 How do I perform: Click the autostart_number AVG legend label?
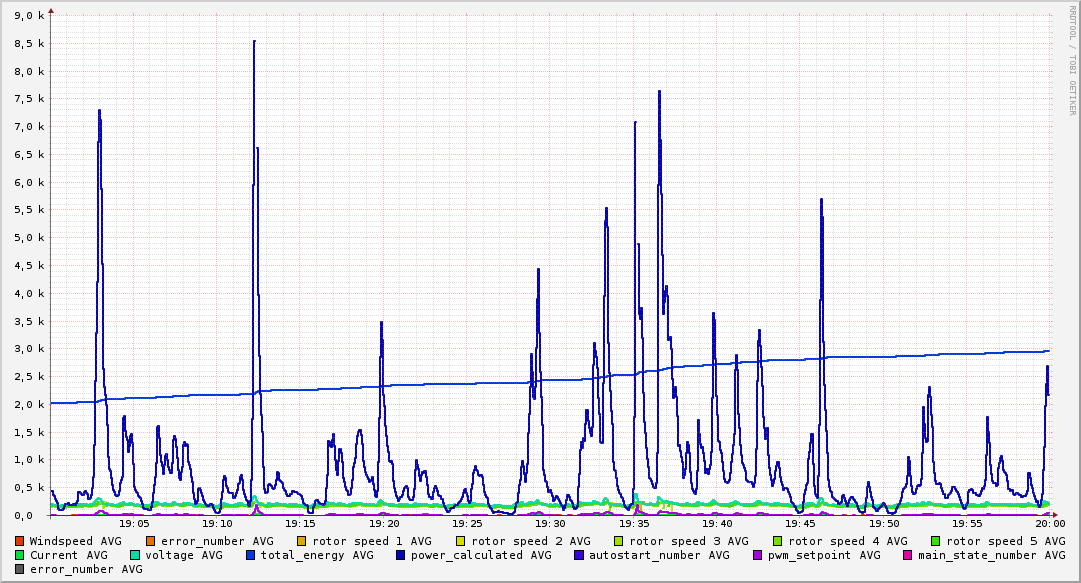click(659, 555)
